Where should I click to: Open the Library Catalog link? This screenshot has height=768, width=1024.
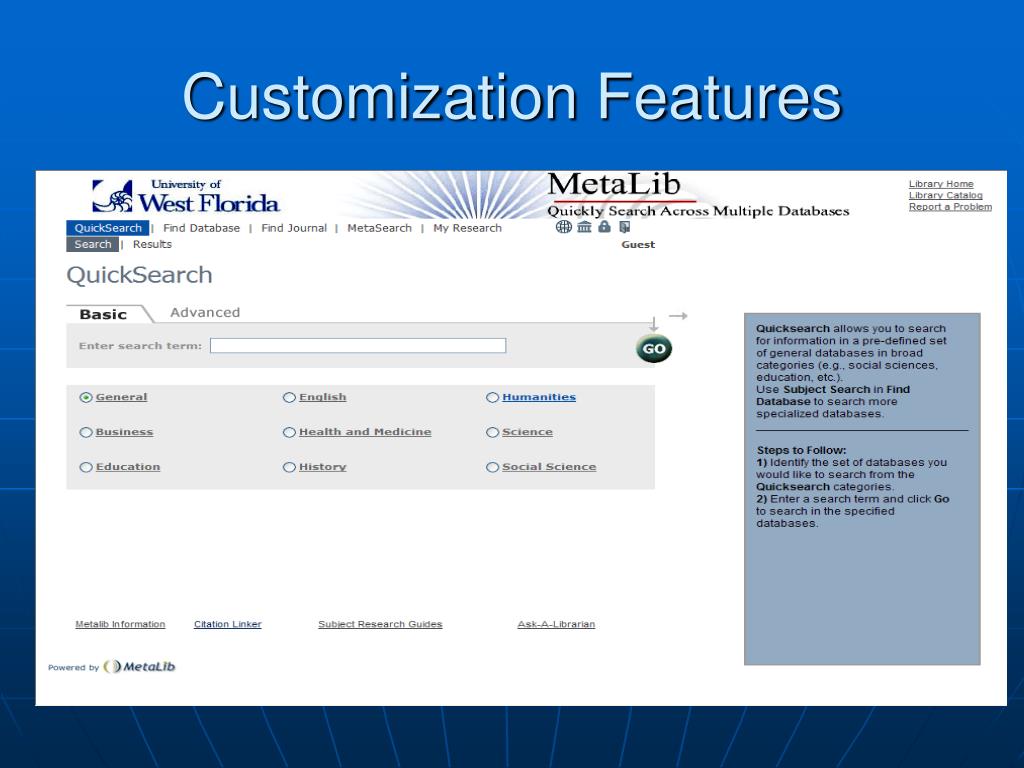point(946,195)
